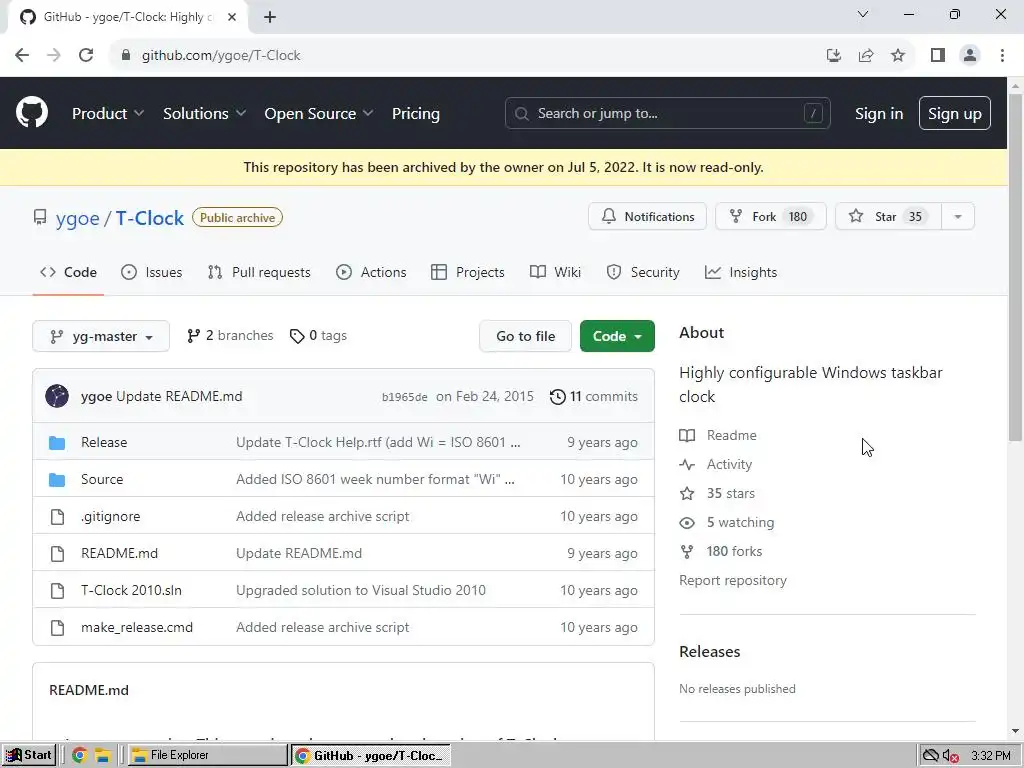The height and width of the screenshot is (768, 1024).
Task: Open the T-Clock repository name link
Action: coord(150,218)
